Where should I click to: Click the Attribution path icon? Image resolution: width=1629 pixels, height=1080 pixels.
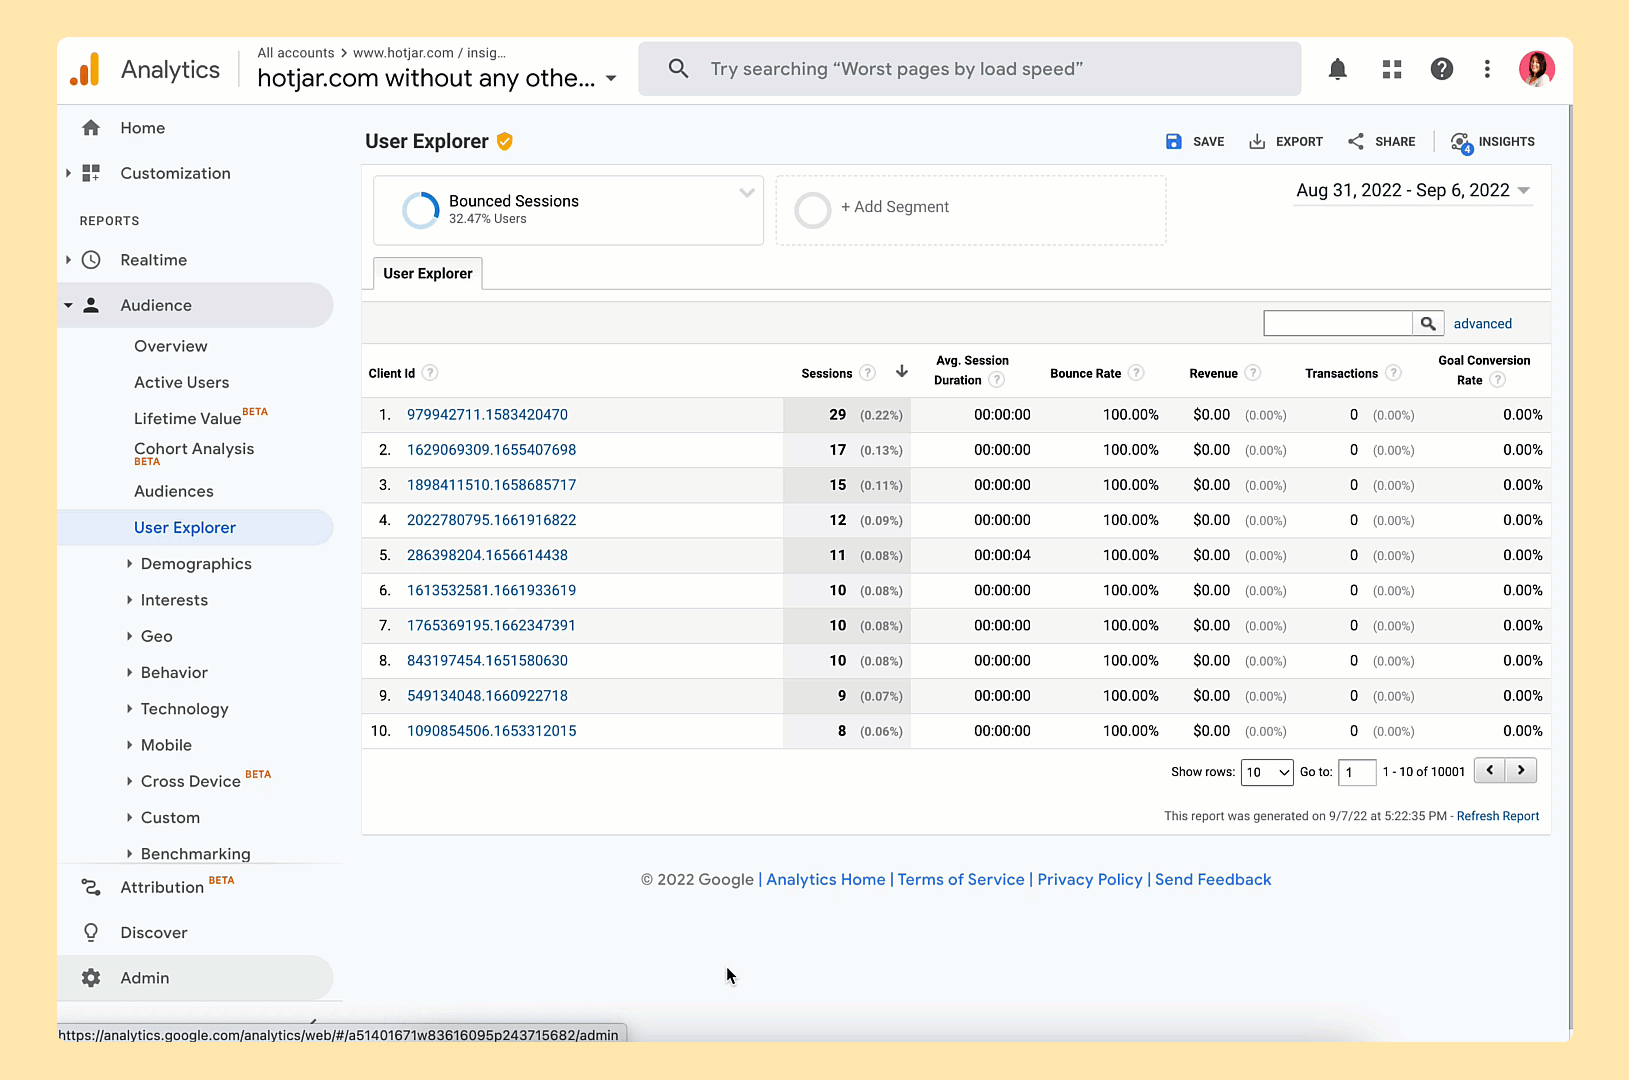point(91,887)
